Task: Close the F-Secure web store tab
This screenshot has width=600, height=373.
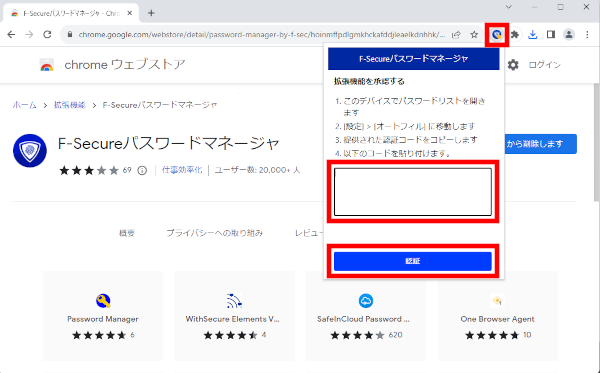Action: tap(130, 13)
